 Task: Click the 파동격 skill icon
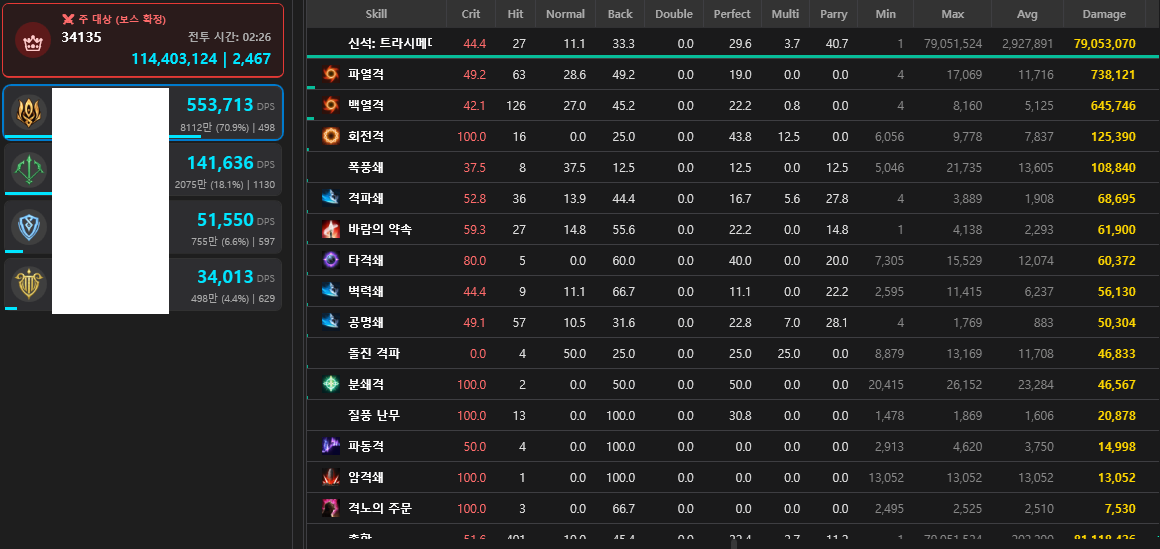pos(331,446)
